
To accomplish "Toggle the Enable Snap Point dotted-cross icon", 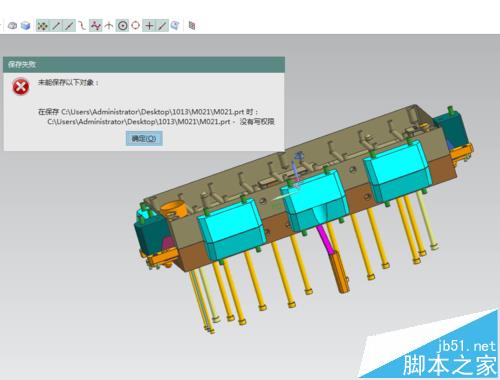I will click(42, 26).
